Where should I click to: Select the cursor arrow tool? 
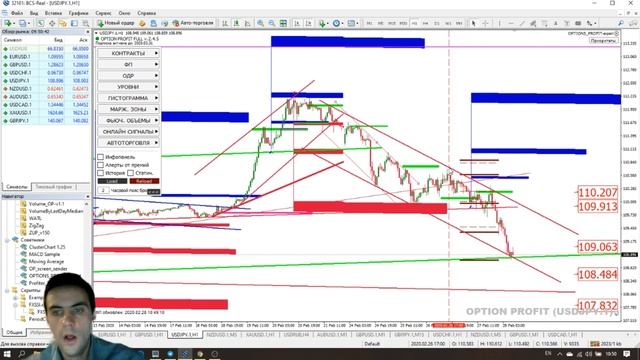pyautogui.click(x=473, y=23)
